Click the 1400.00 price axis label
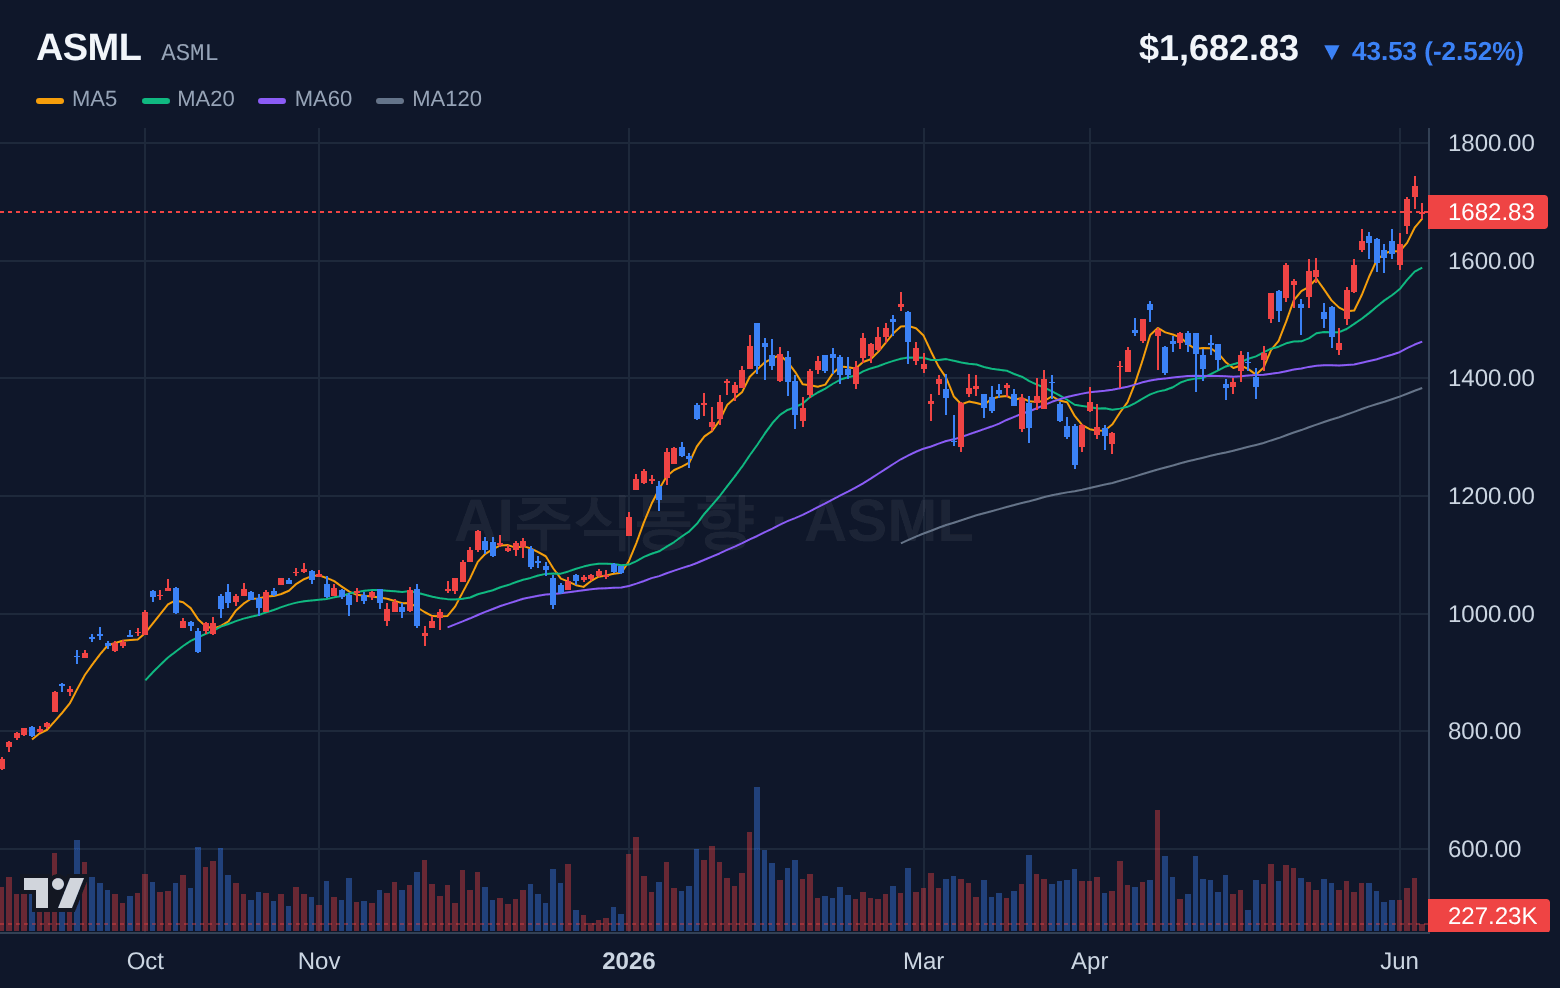Viewport: 1560px width, 988px height. (x=1491, y=378)
